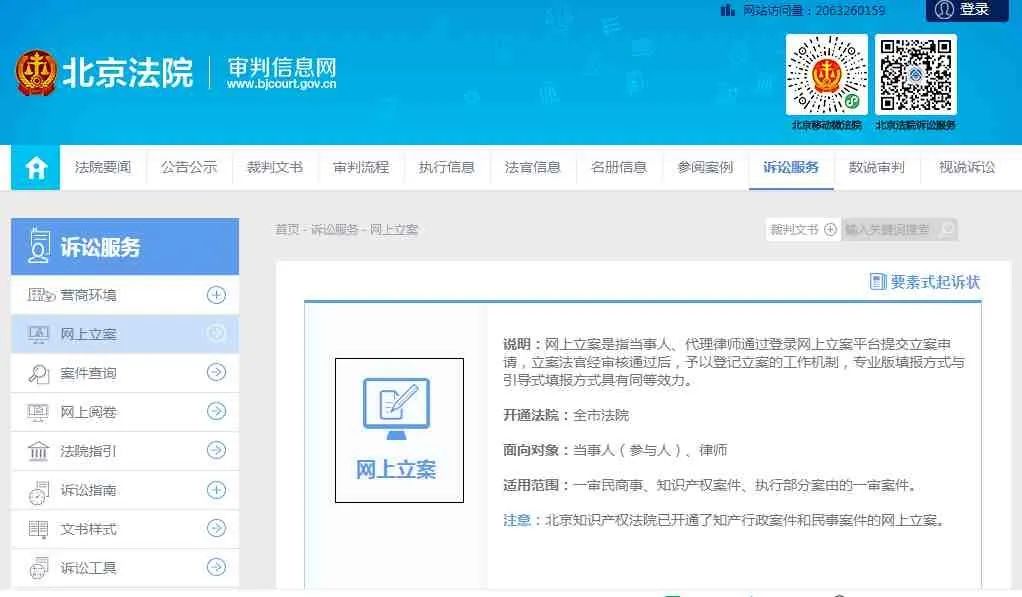Click the arrow beside sidebar 网上立案

click(x=216, y=334)
